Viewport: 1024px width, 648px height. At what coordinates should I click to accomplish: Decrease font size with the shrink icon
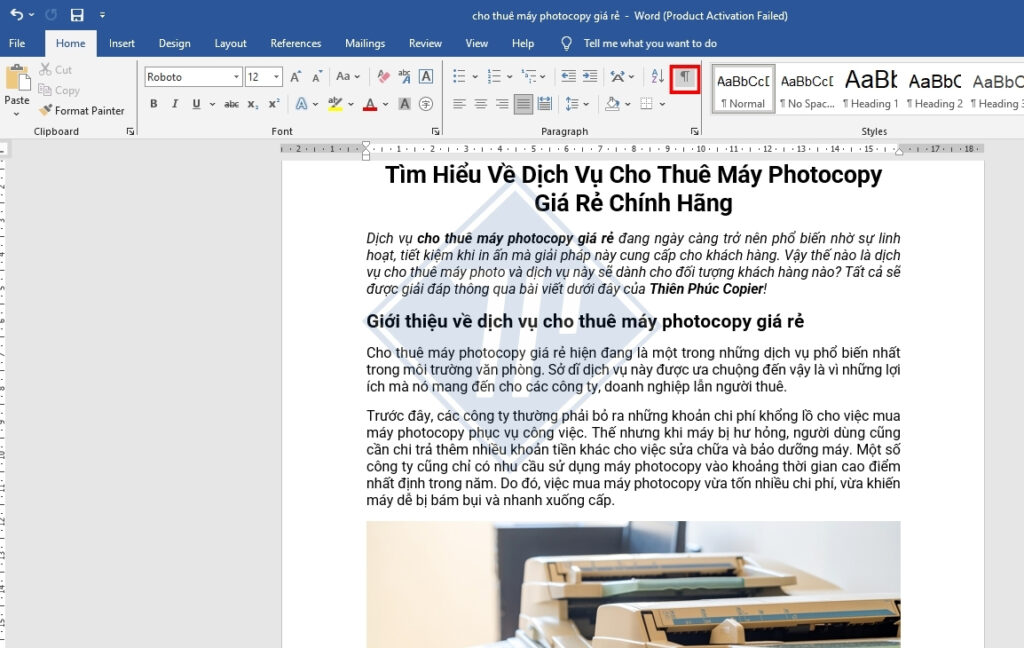pyautogui.click(x=317, y=76)
